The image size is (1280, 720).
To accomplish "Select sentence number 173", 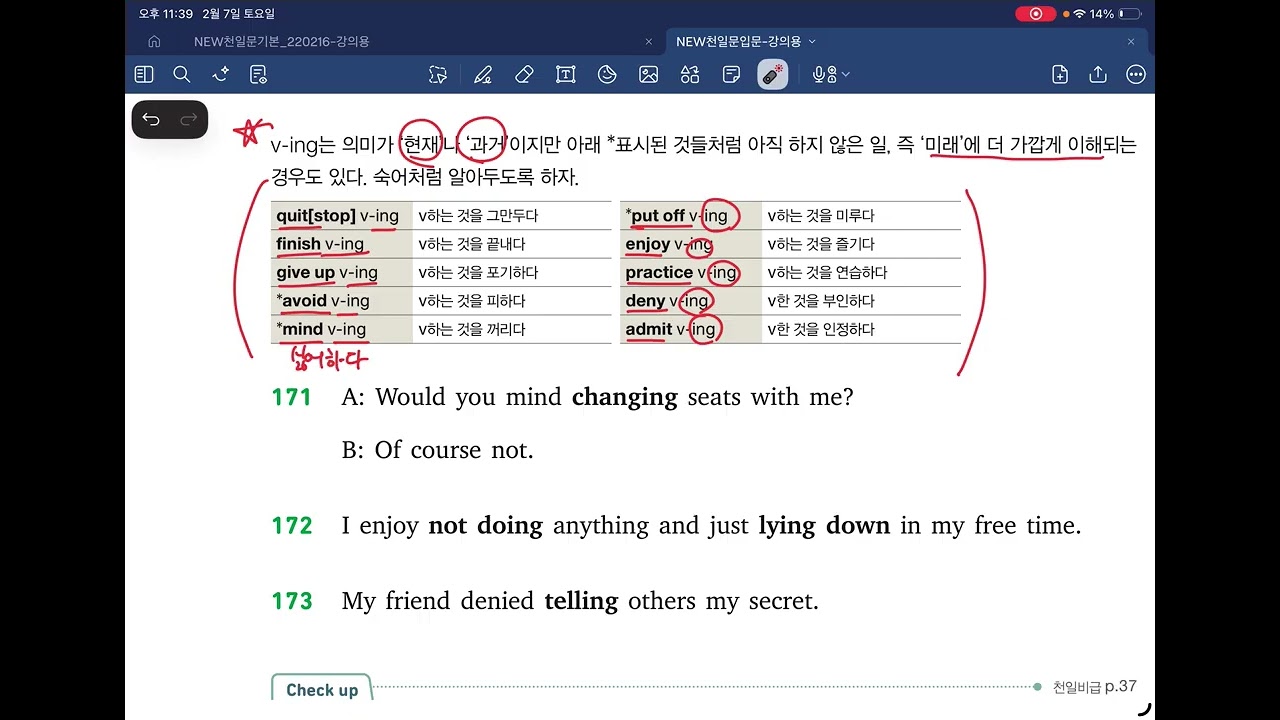I will click(x=292, y=602).
